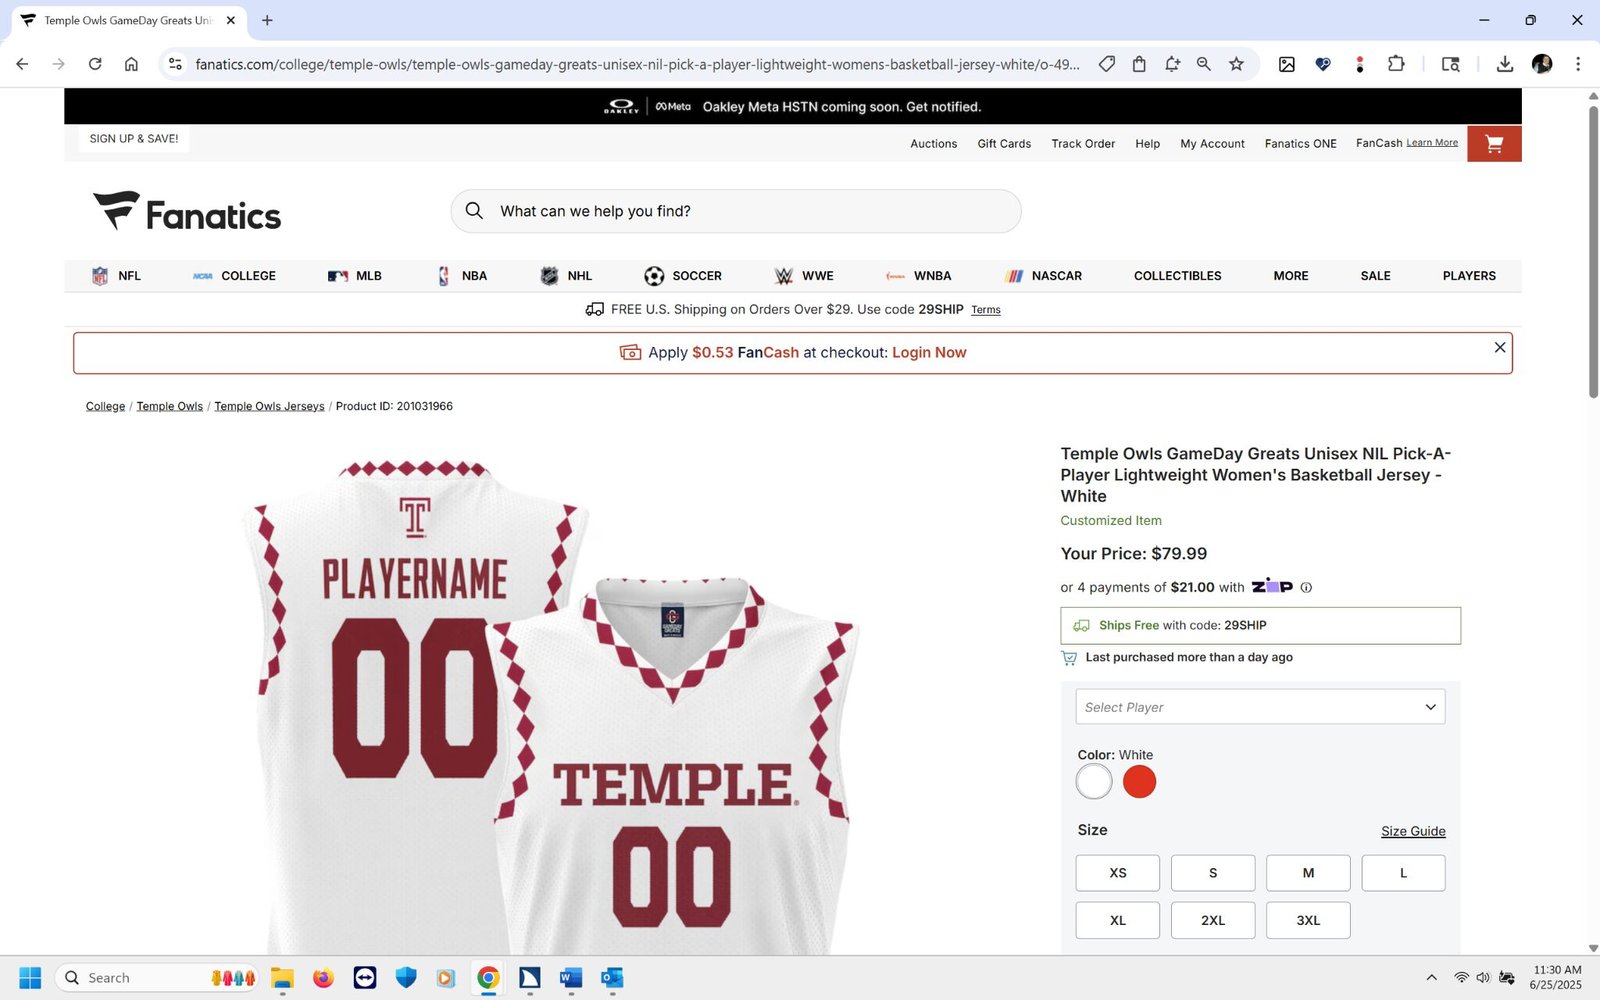Open the NASCAR menu
The image size is (1600, 1000).
(x=1043, y=276)
